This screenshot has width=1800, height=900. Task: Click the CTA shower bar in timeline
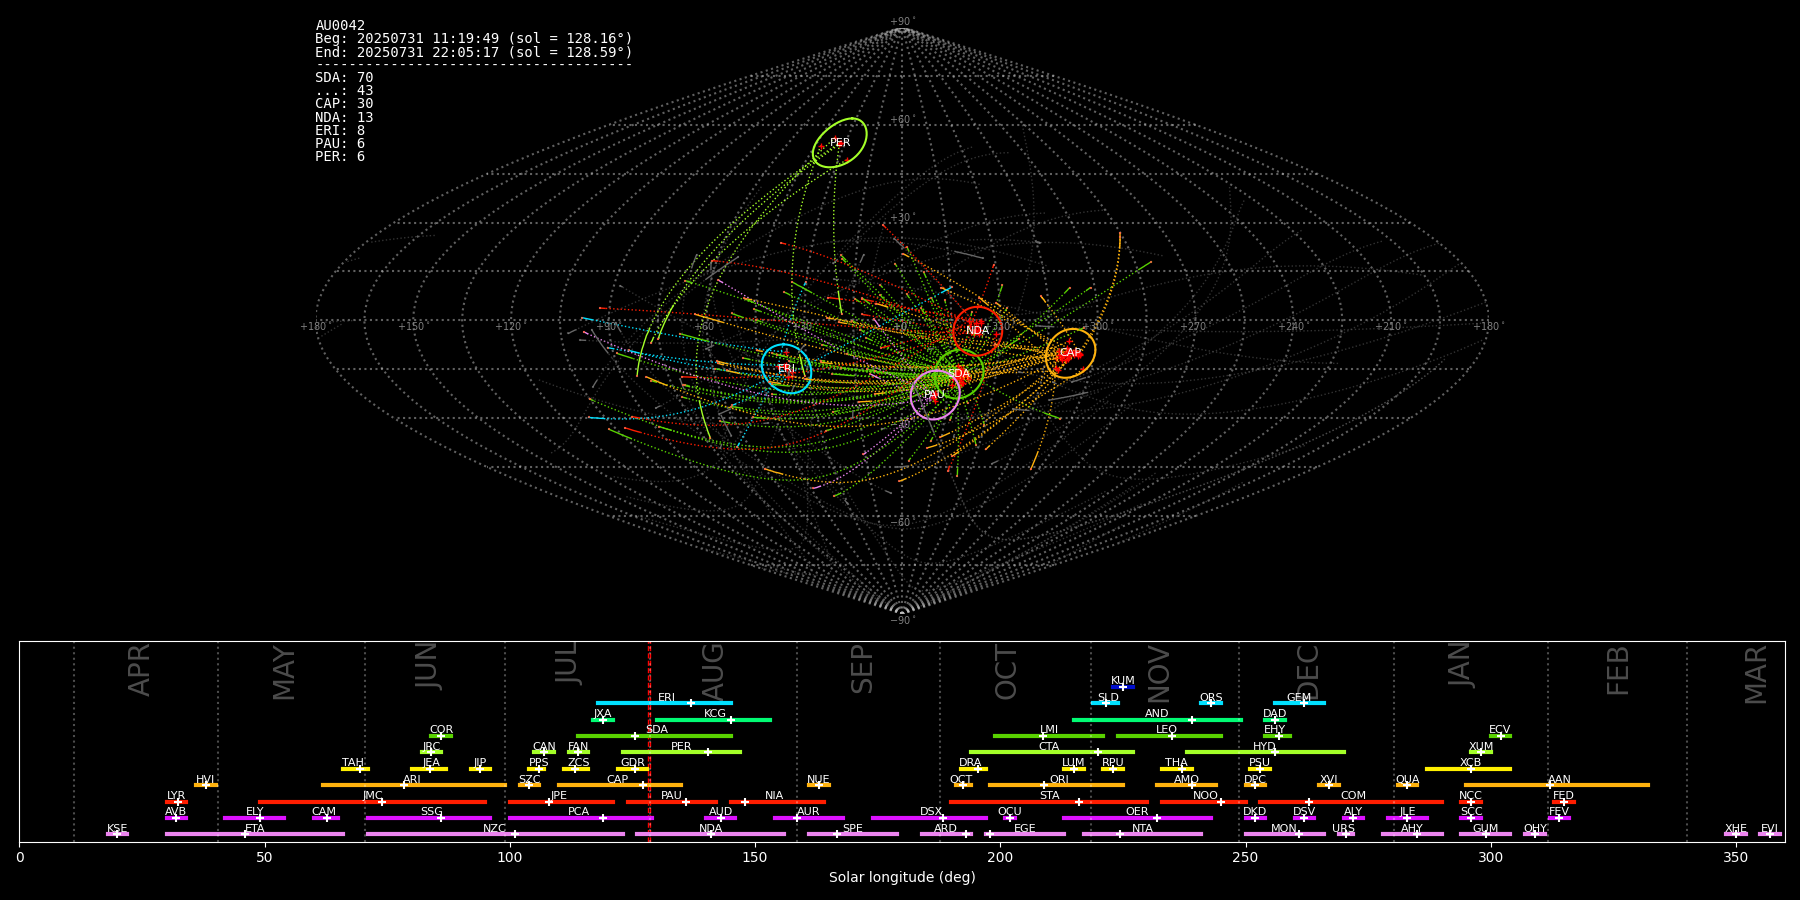1052,752
